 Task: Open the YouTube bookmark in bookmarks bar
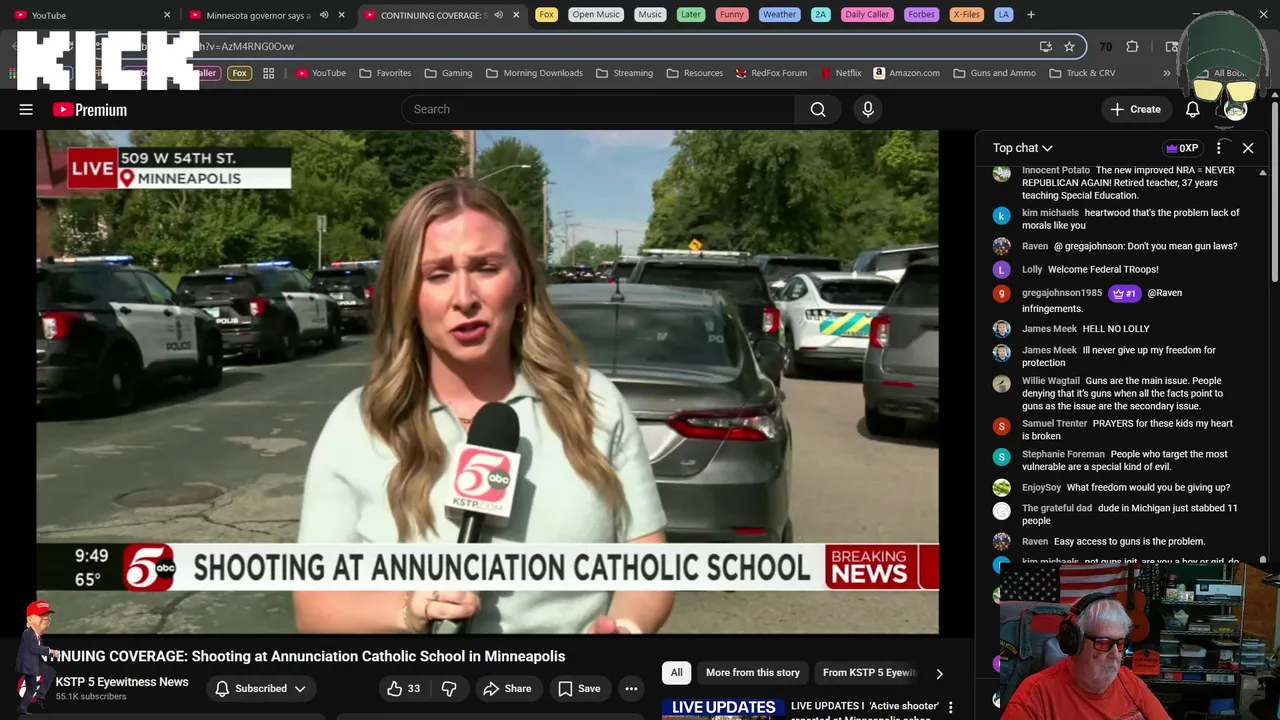tap(321, 73)
